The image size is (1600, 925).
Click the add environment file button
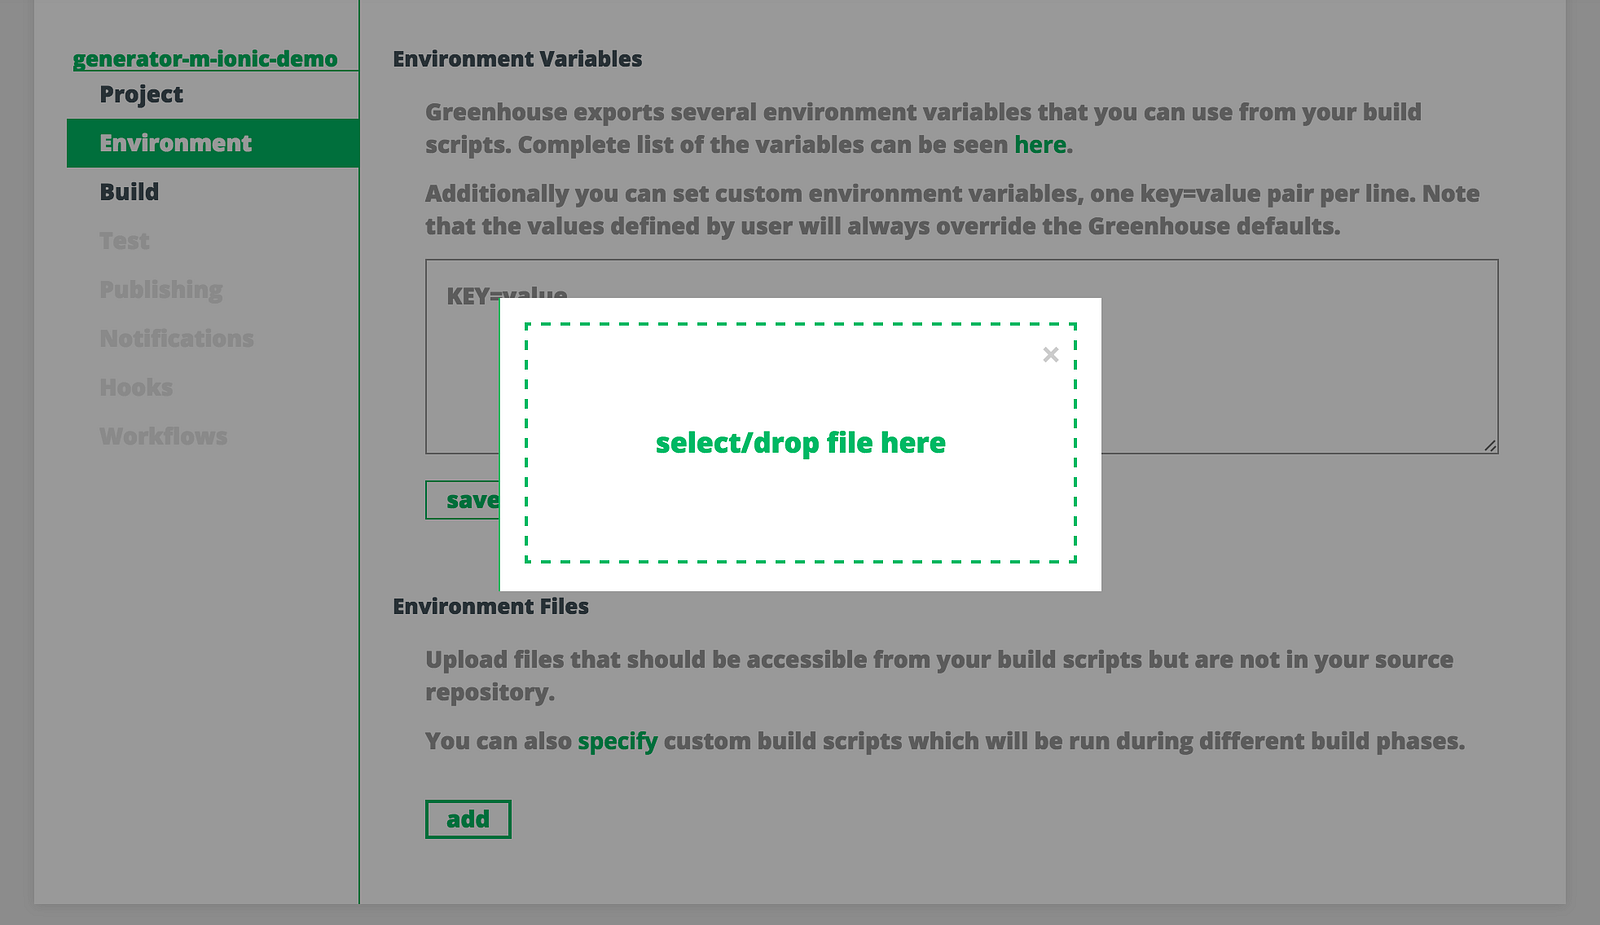pyautogui.click(x=468, y=819)
